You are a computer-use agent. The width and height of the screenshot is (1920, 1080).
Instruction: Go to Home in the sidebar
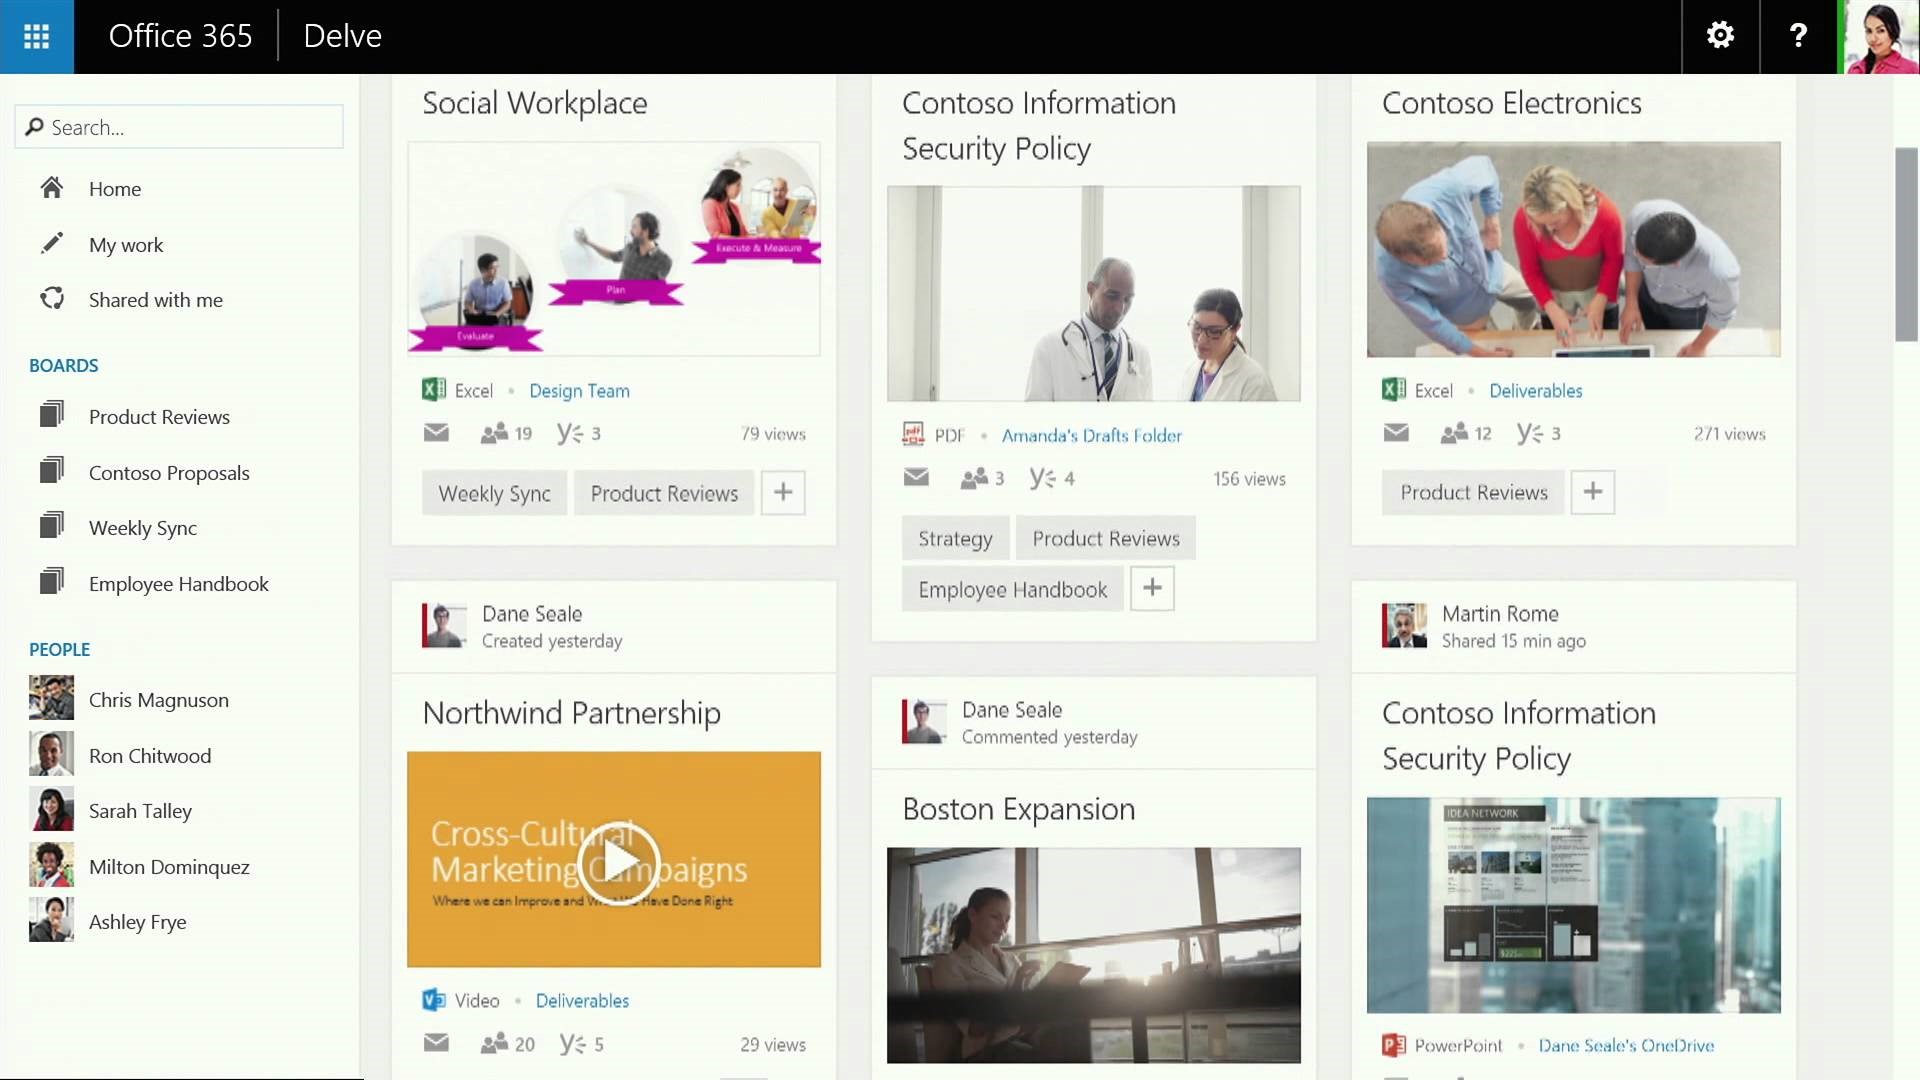tap(114, 189)
